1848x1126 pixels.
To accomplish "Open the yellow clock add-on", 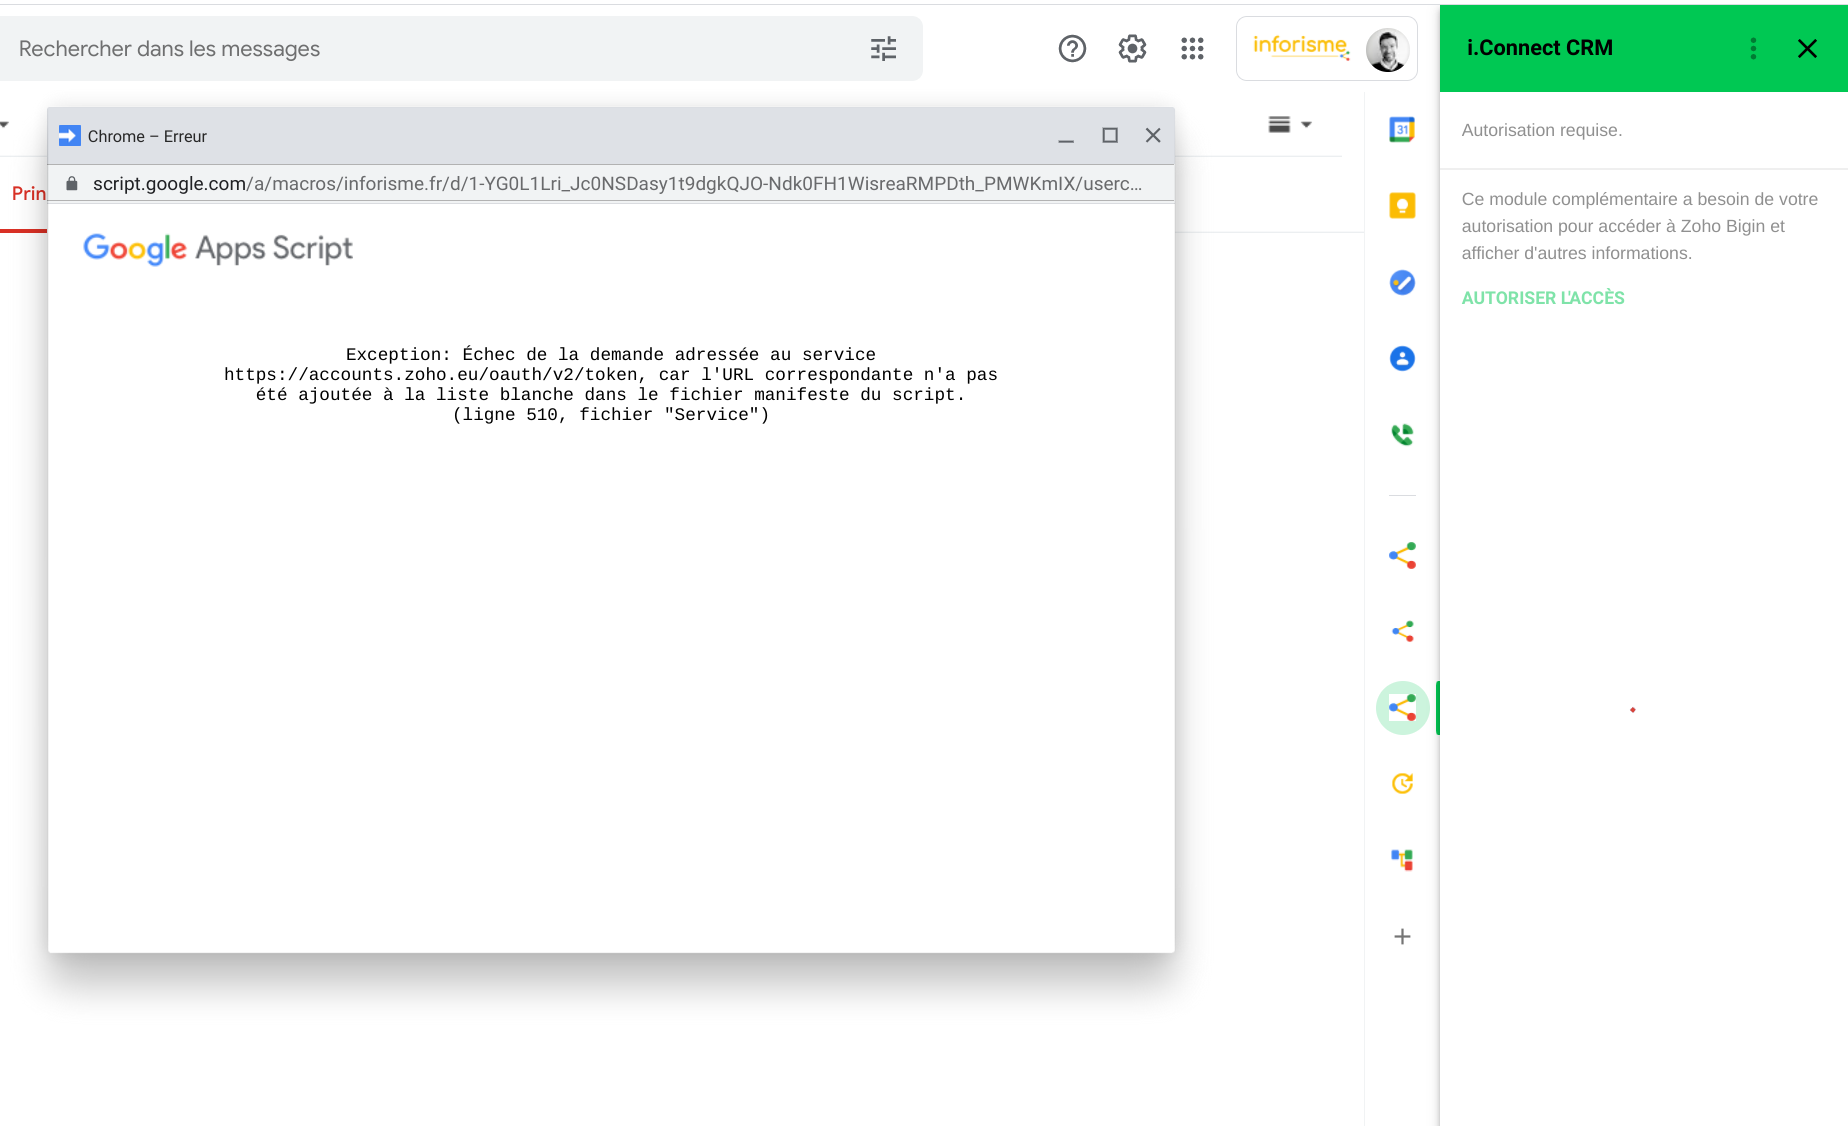I will pos(1402,783).
